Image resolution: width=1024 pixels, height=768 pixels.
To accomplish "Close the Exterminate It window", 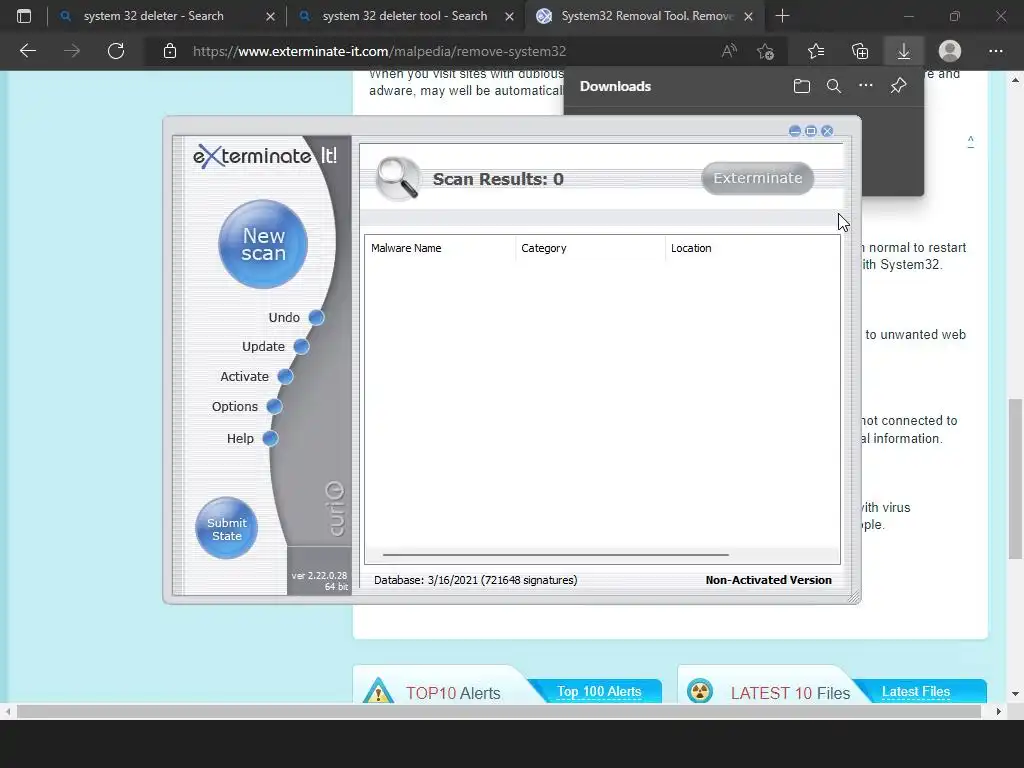I will pos(827,131).
